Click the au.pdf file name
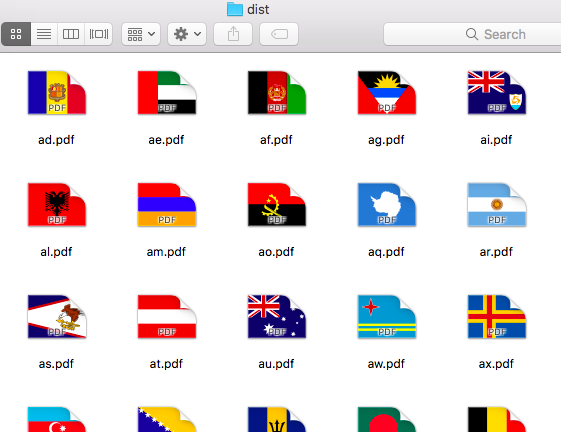 [276, 364]
